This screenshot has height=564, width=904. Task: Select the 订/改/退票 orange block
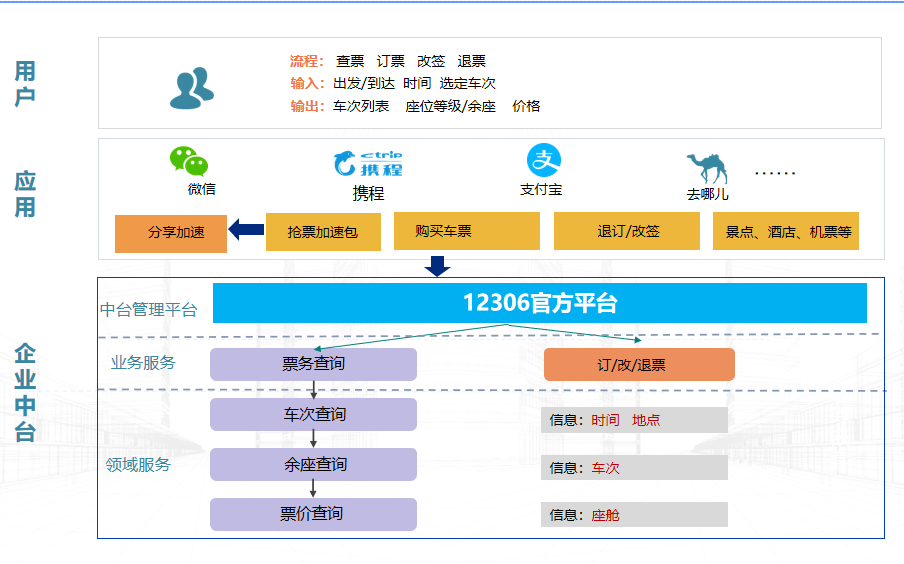click(x=639, y=364)
